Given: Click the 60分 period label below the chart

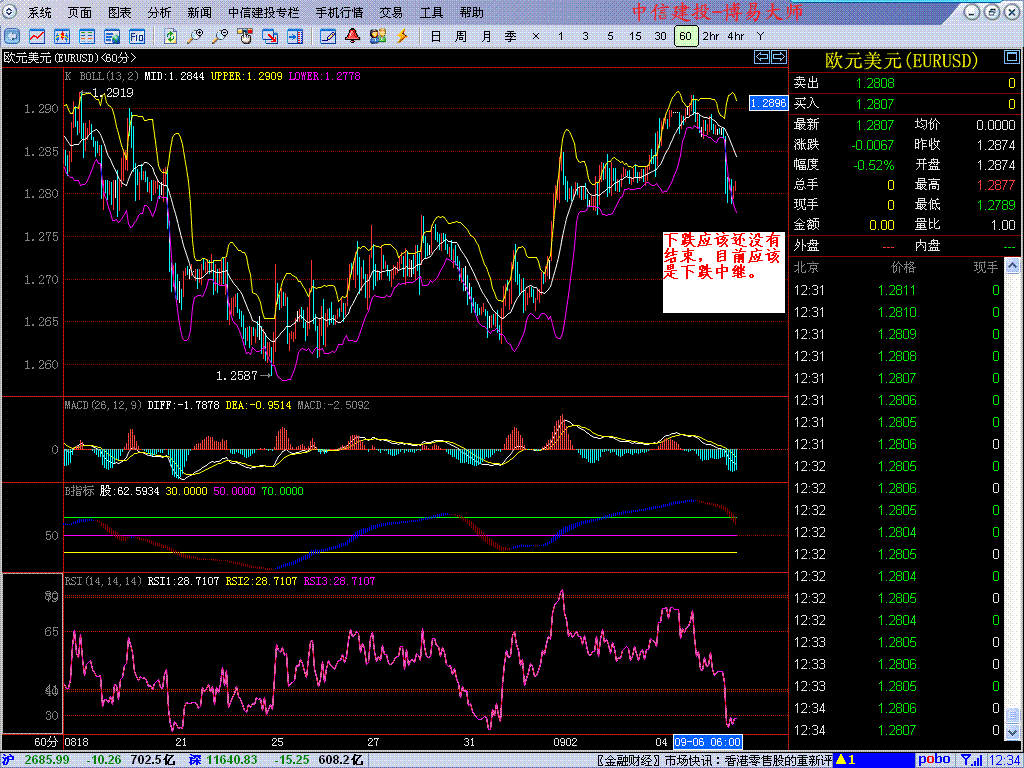Looking at the screenshot, I should click(46, 742).
